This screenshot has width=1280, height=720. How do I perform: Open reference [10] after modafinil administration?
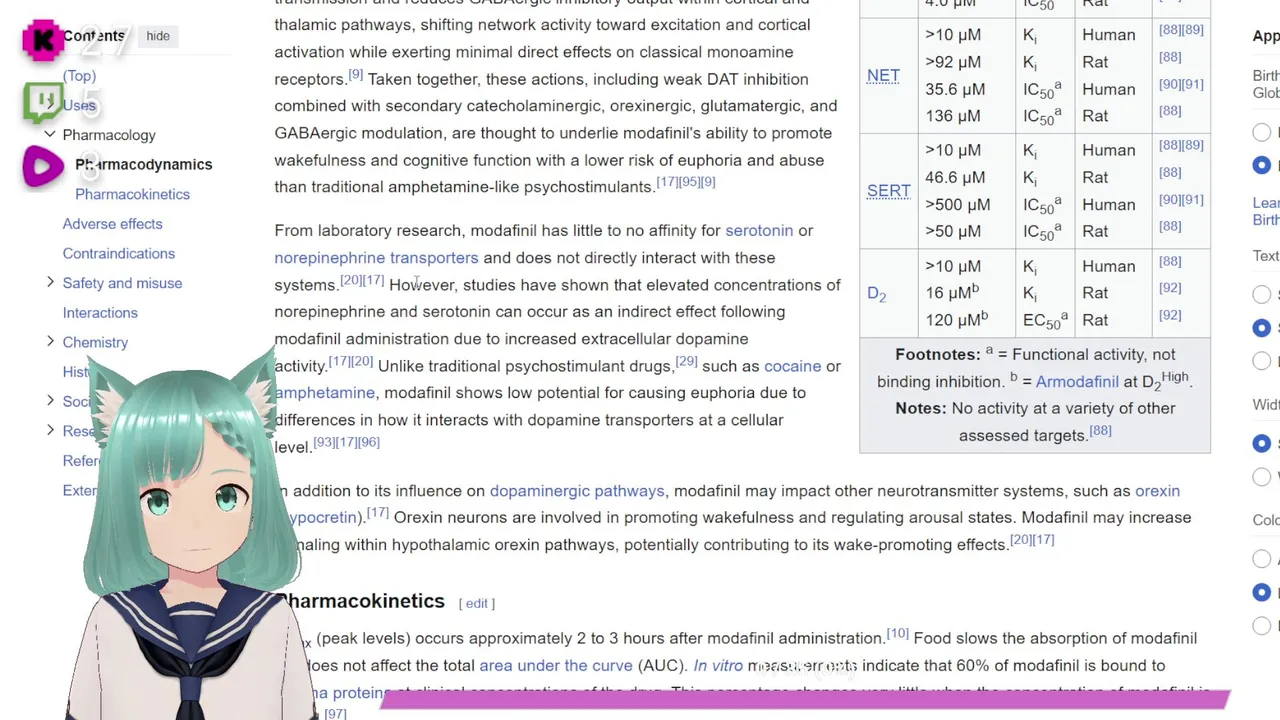point(897,633)
